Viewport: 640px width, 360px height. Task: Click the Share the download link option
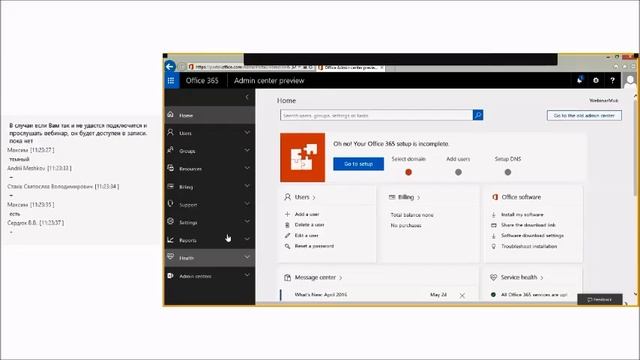[528, 225]
